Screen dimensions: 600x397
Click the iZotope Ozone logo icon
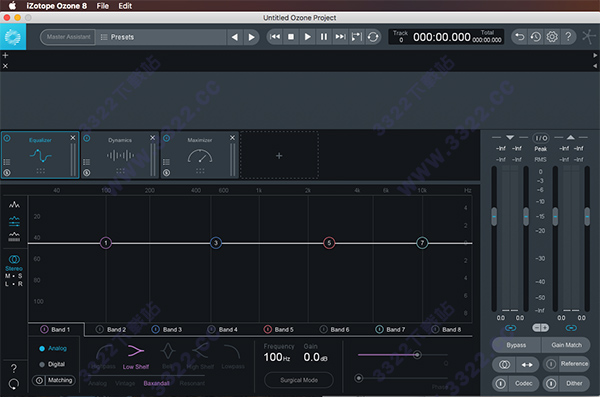pyautogui.click(x=13, y=37)
